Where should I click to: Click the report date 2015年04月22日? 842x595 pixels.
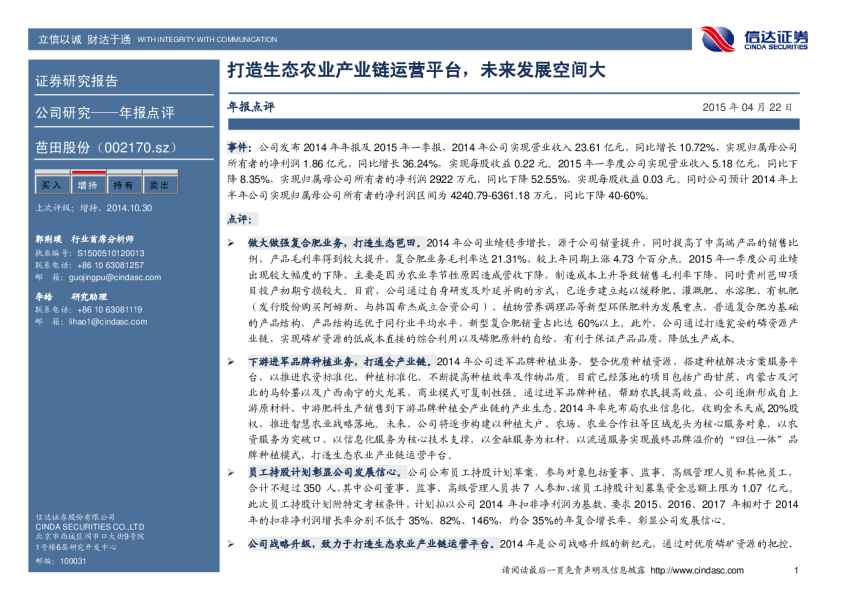tap(747, 106)
